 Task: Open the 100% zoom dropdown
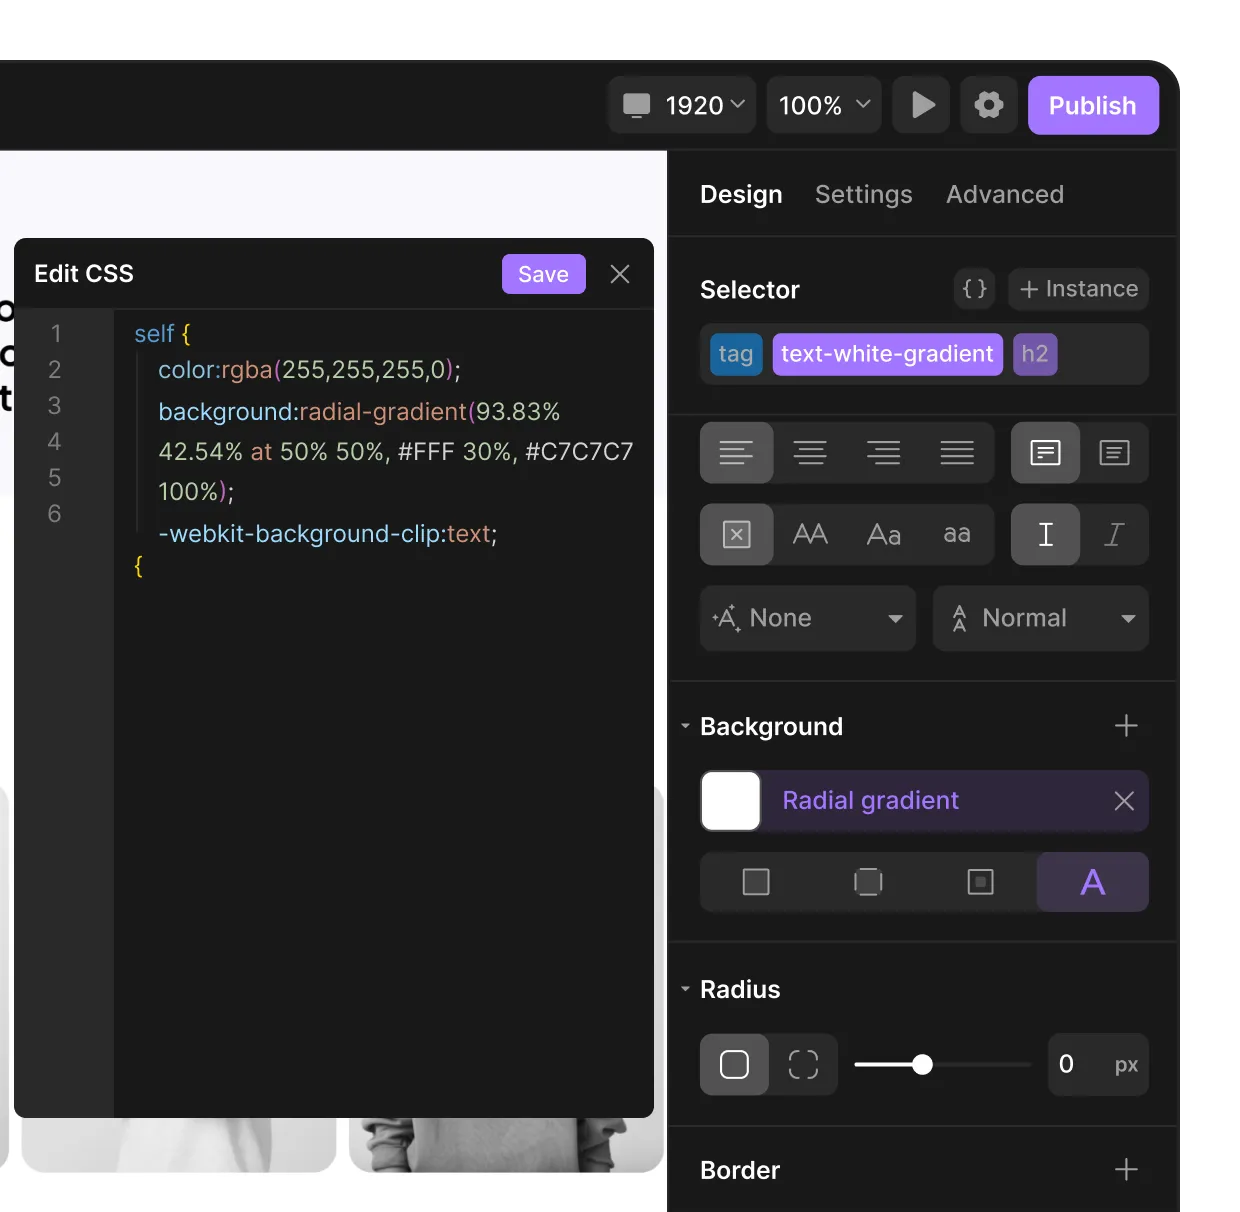(824, 105)
